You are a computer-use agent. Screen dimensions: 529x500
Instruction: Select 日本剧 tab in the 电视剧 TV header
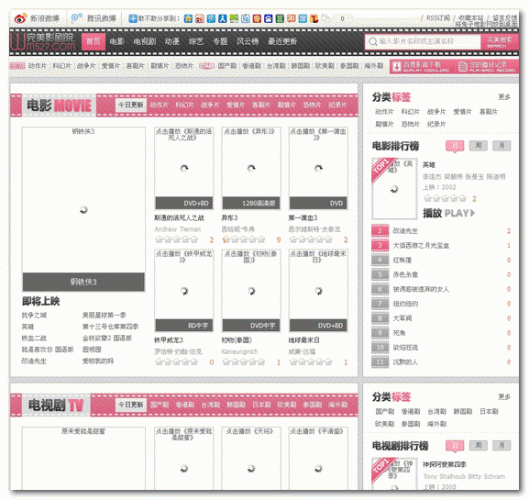[261, 405]
